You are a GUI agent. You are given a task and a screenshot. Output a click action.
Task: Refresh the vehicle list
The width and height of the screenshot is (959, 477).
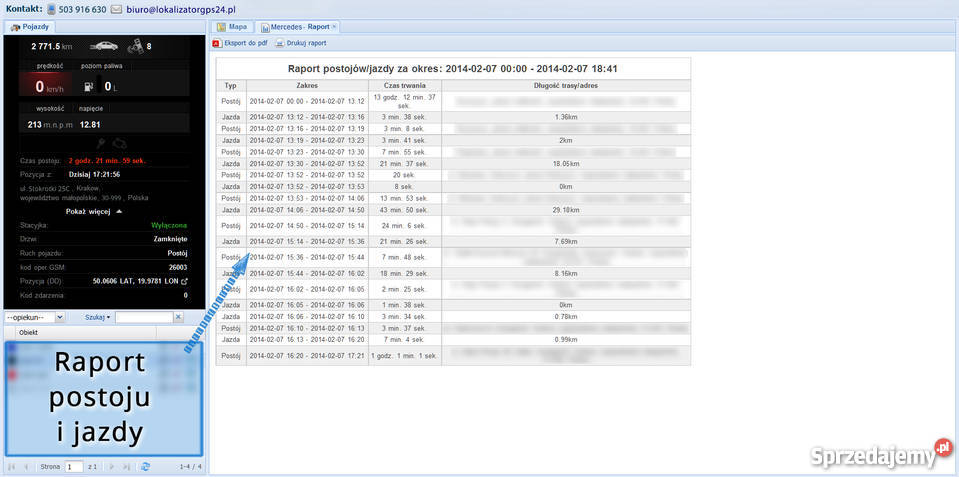145,467
